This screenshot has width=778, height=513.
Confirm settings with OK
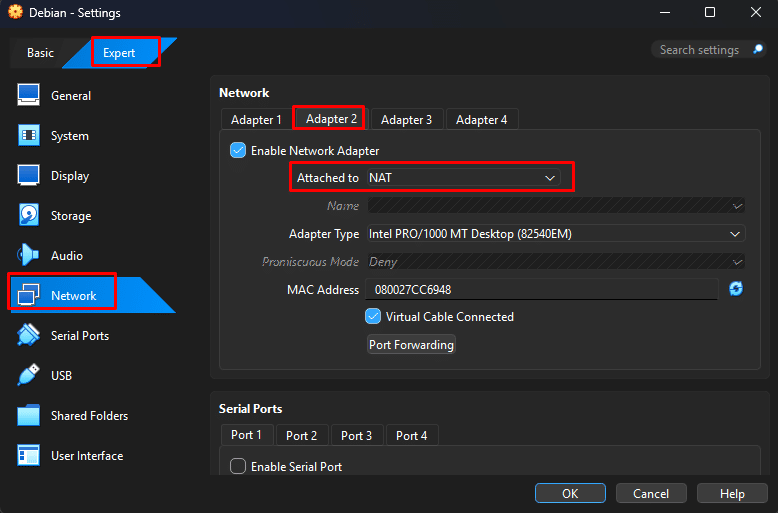click(570, 493)
